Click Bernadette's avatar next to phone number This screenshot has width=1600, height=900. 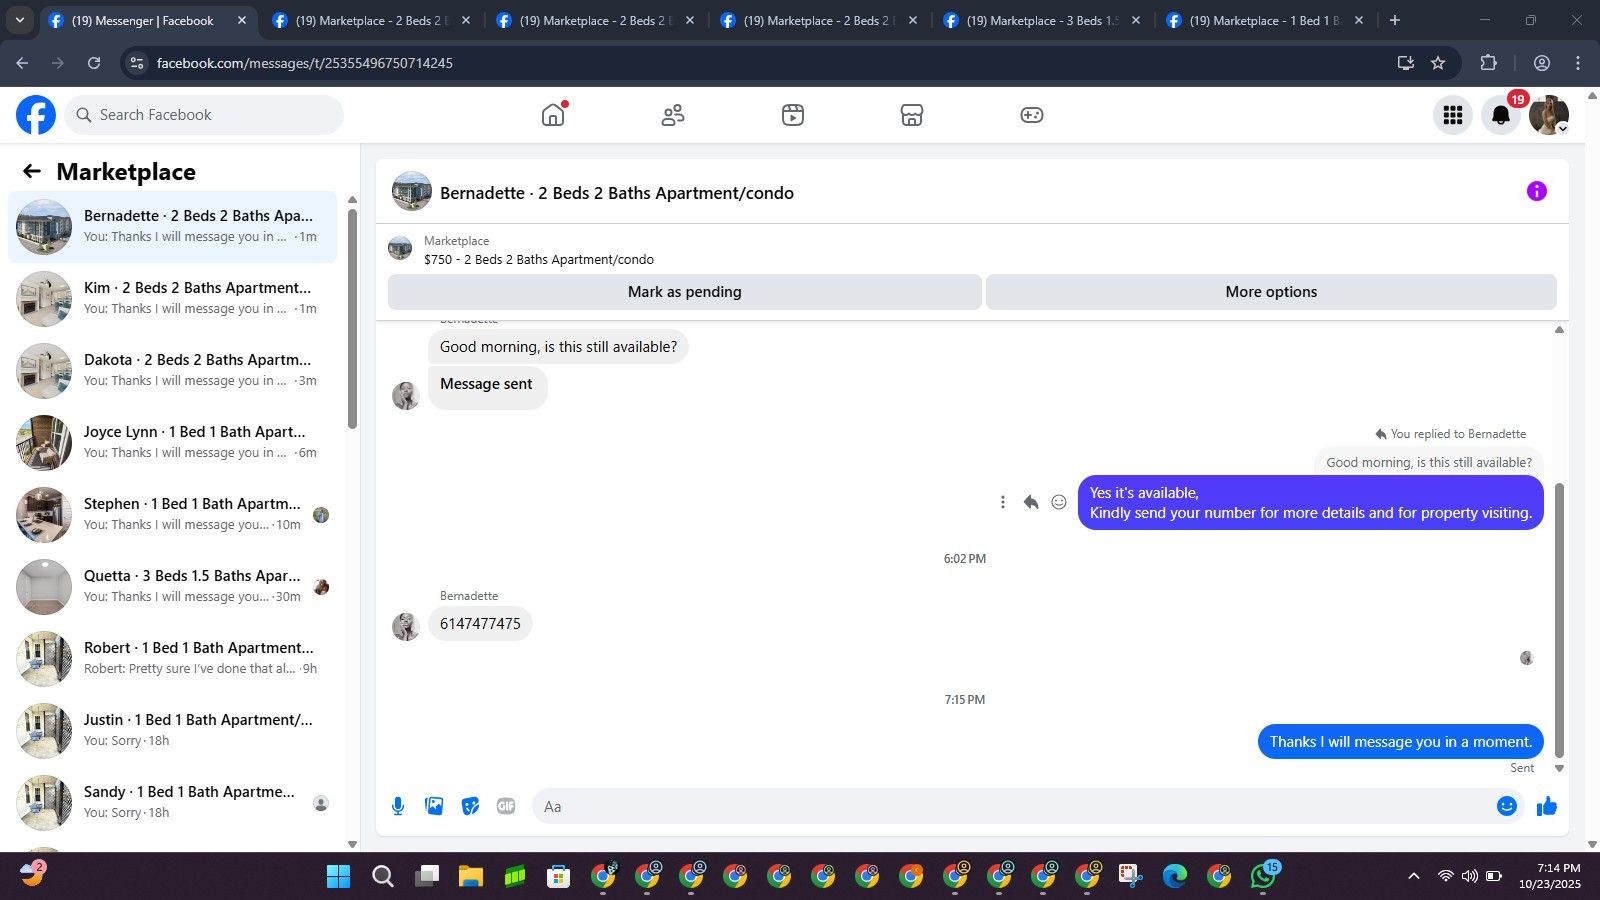[x=406, y=627]
